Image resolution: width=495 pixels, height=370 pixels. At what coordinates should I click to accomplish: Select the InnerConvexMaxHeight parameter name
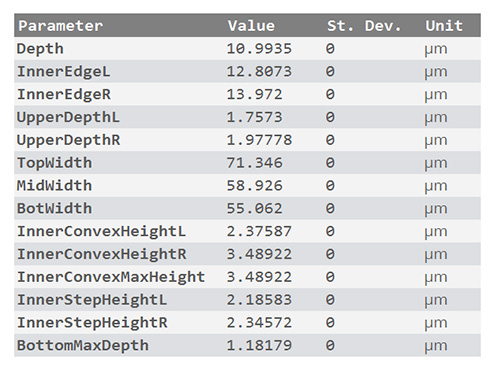tap(111, 277)
